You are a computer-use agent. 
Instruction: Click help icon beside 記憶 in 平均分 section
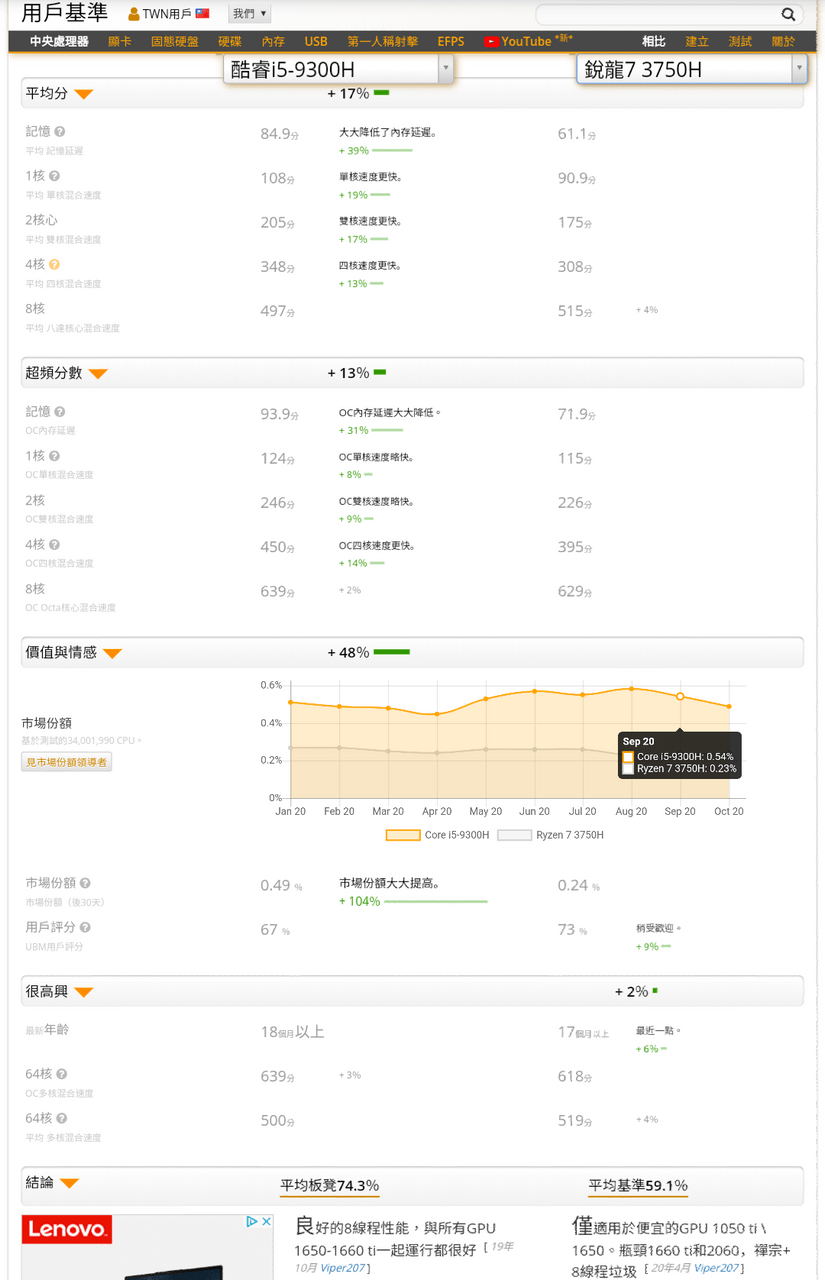point(60,131)
